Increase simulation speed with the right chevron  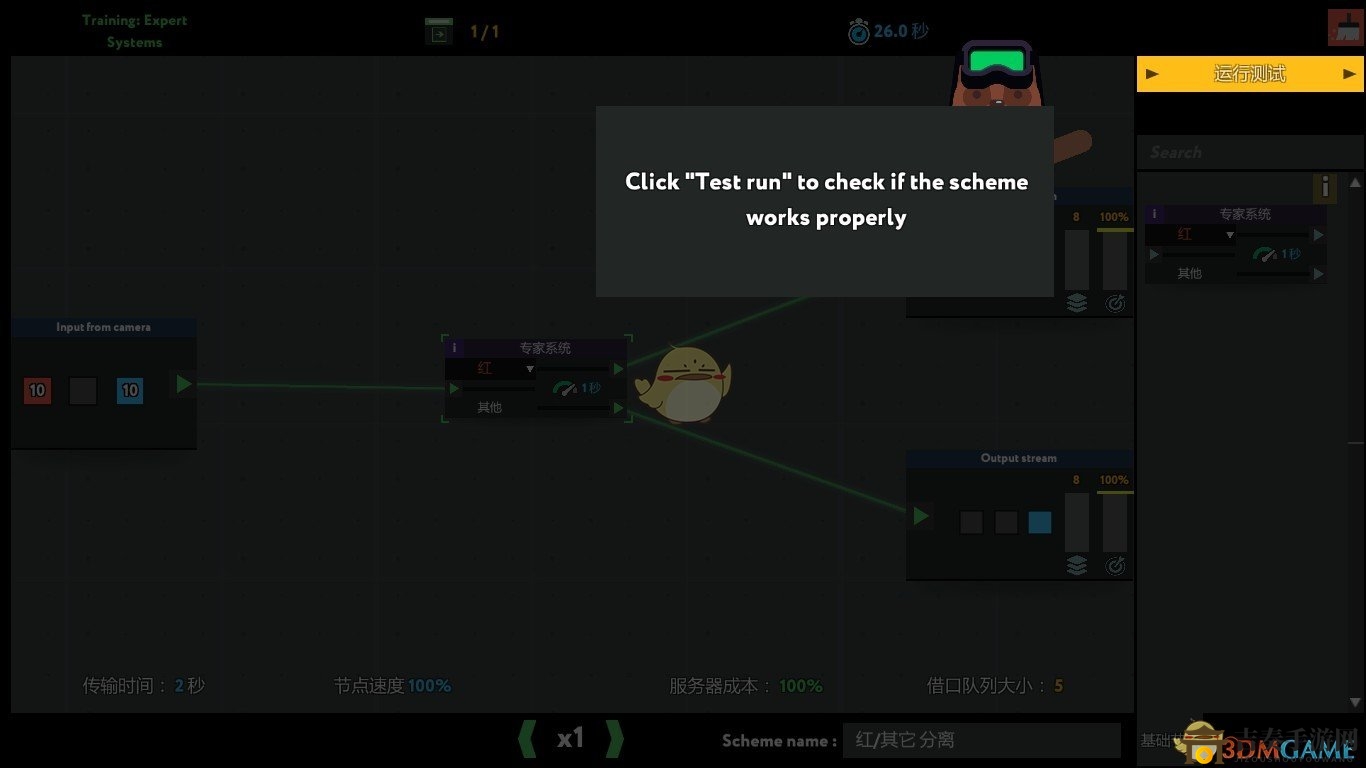614,739
